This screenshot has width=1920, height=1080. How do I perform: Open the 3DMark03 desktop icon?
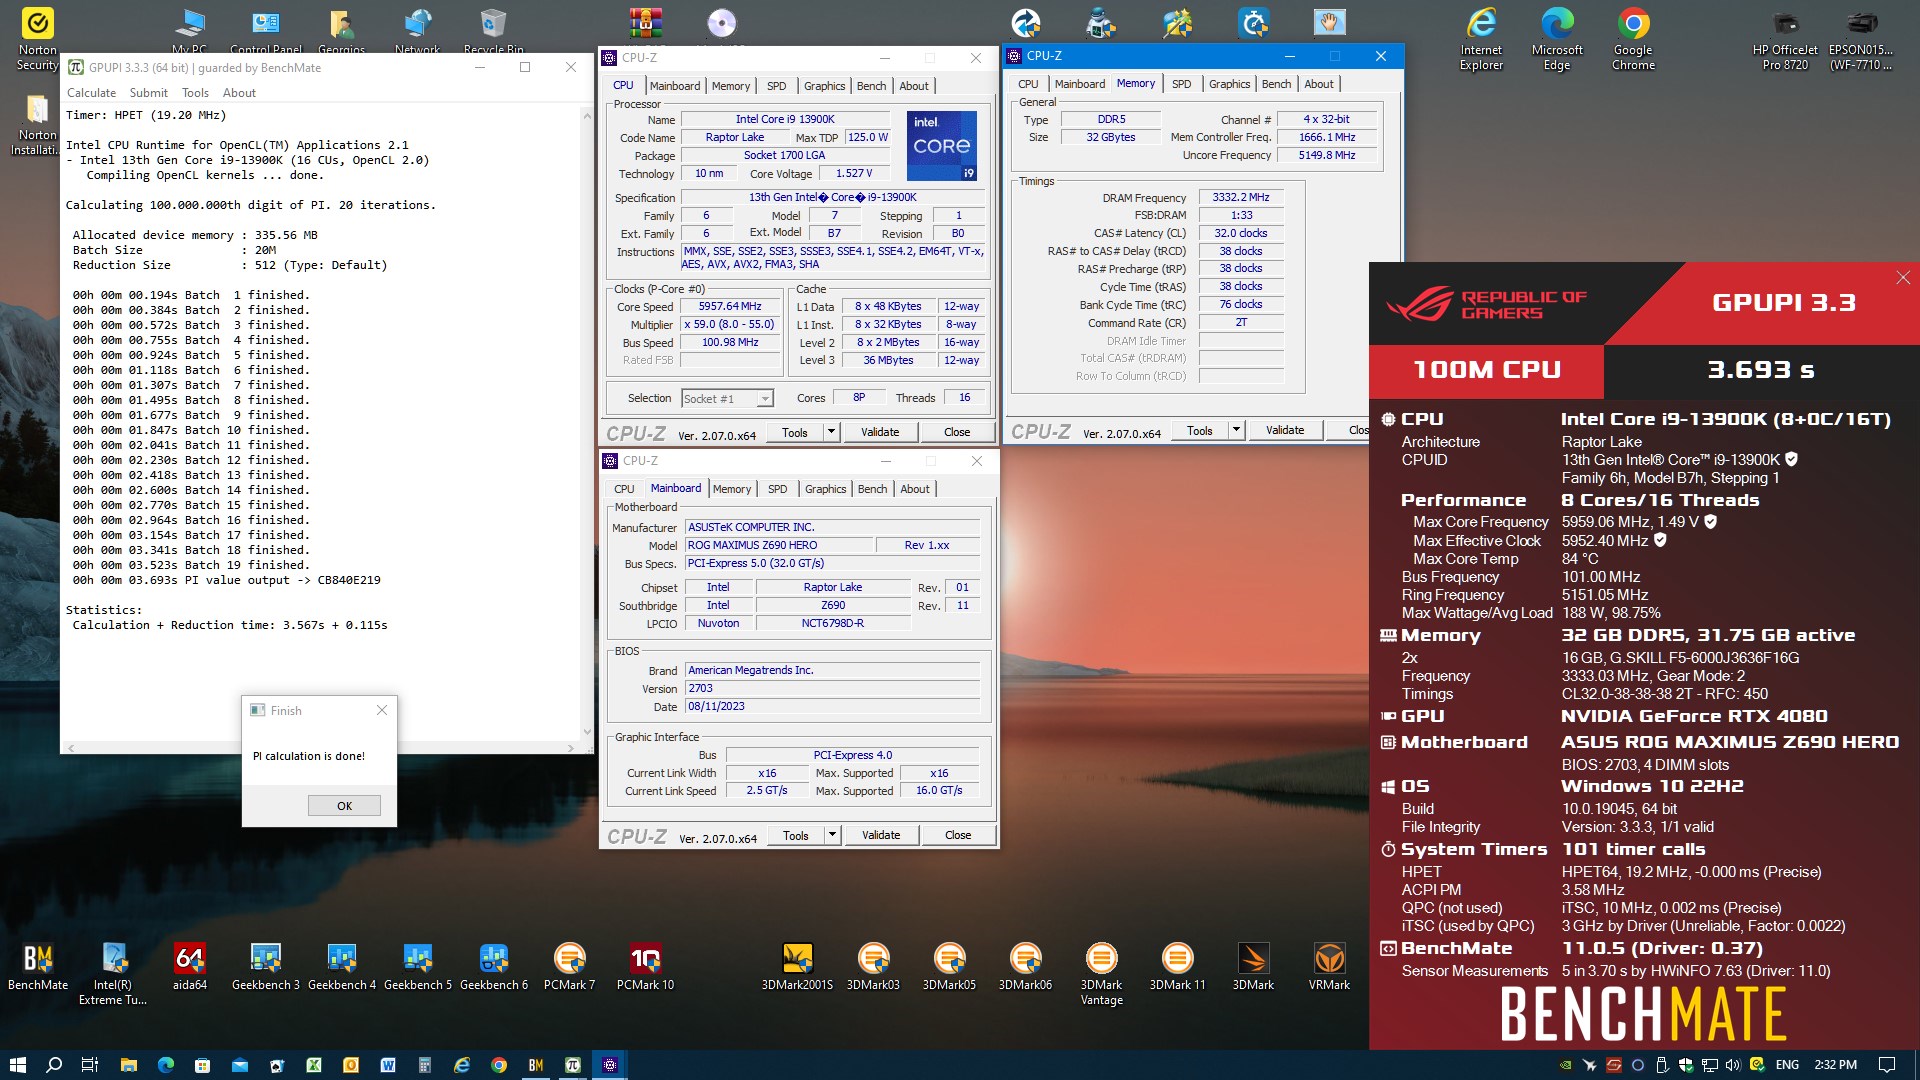pos(873,966)
